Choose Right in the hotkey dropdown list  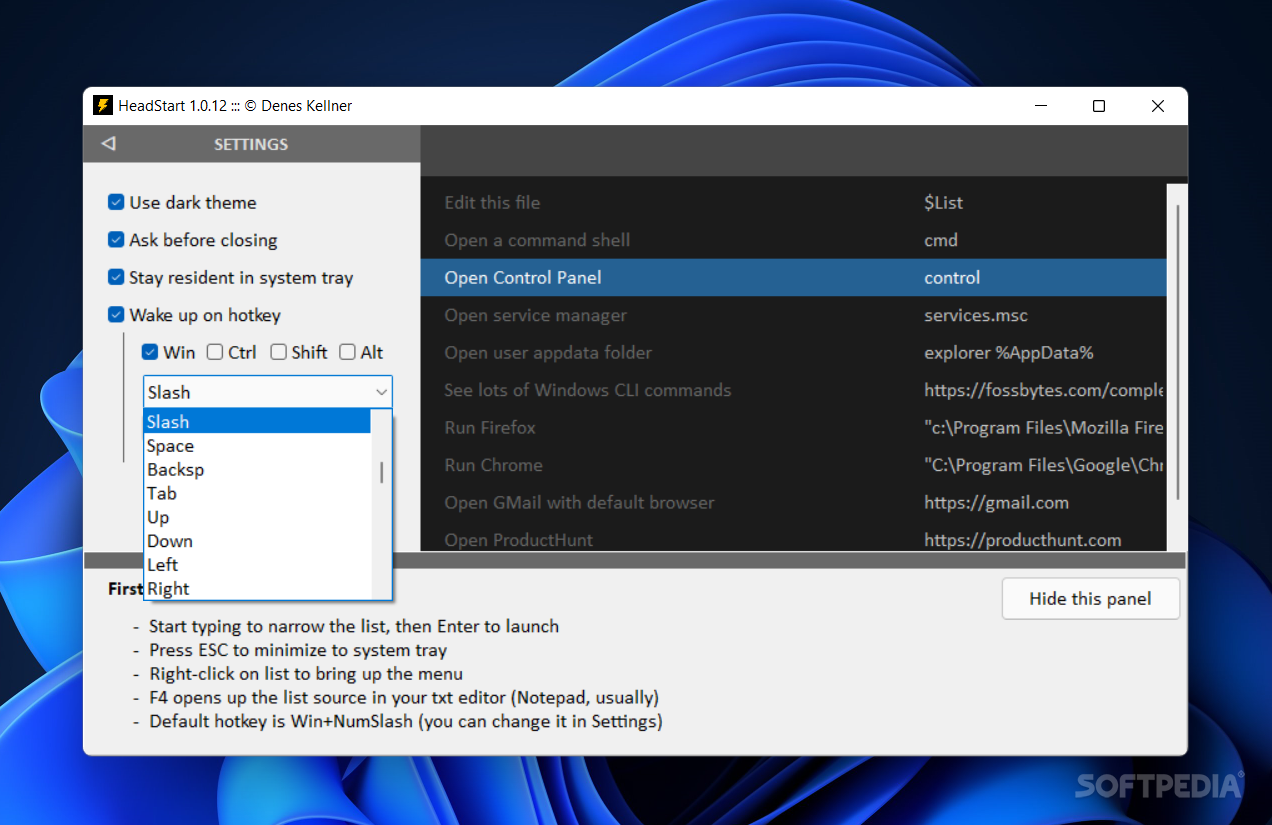coord(257,589)
